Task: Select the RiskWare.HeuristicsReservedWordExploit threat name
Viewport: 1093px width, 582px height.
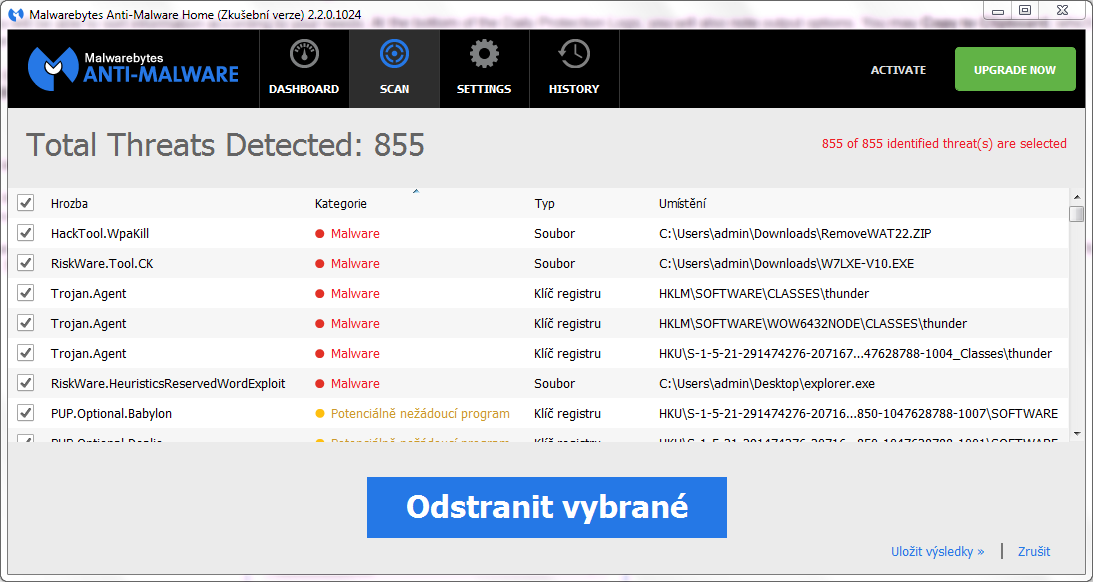Action: coord(168,383)
